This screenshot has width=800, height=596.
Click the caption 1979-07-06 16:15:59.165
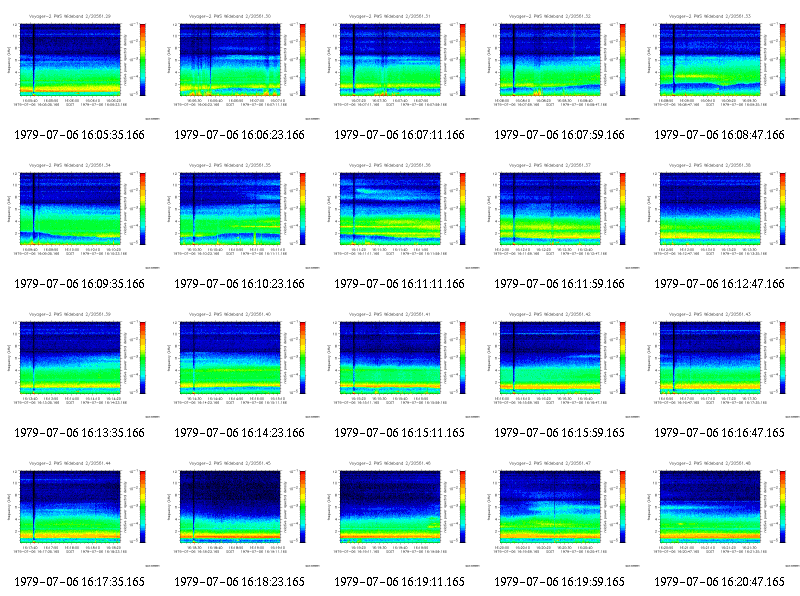click(x=560, y=433)
